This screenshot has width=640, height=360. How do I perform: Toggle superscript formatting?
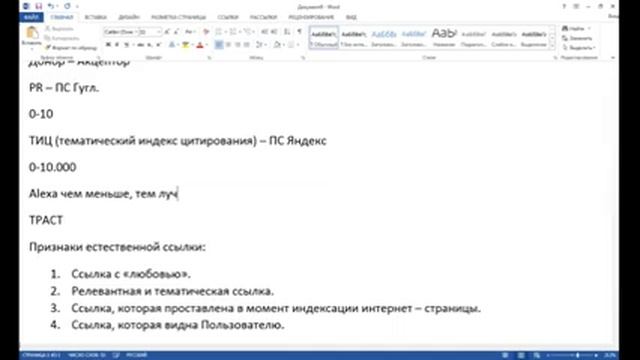point(158,44)
